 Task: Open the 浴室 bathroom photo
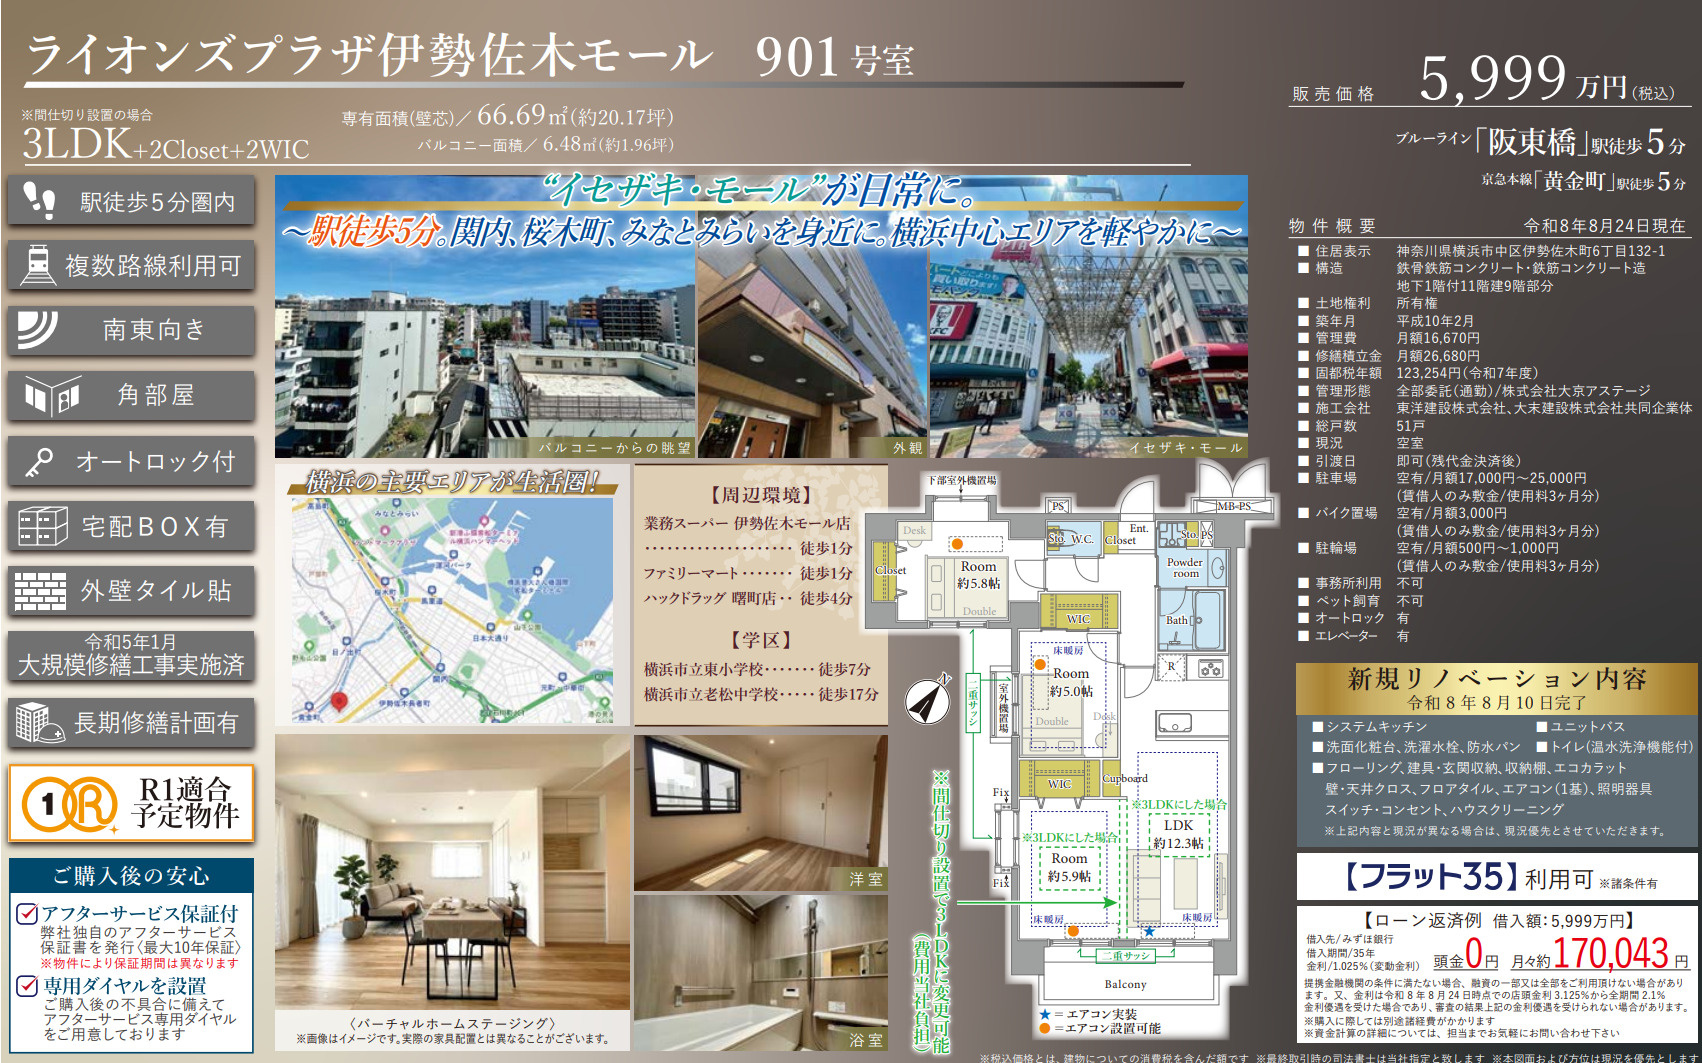coord(761,973)
